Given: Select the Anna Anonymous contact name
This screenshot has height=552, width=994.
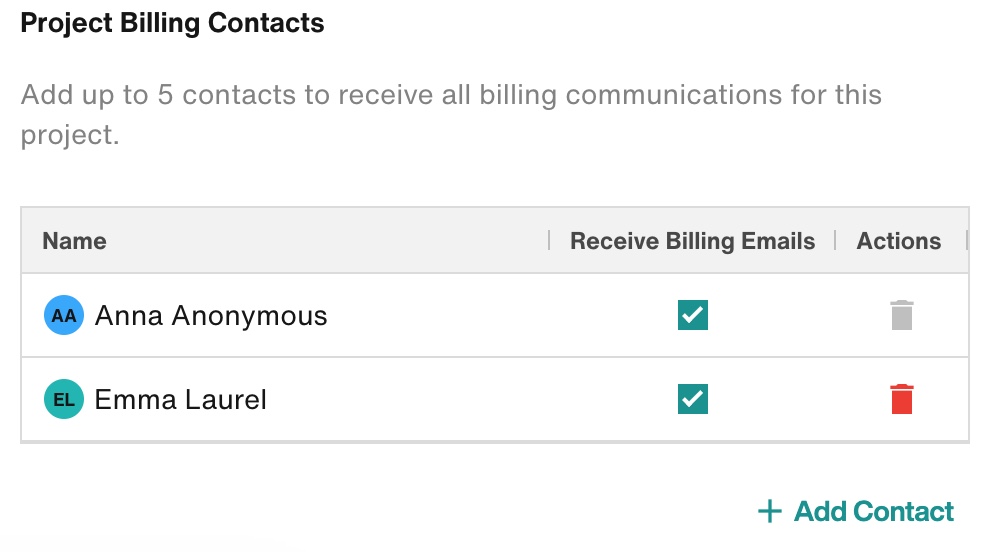Looking at the screenshot, I should pos(211,316).
